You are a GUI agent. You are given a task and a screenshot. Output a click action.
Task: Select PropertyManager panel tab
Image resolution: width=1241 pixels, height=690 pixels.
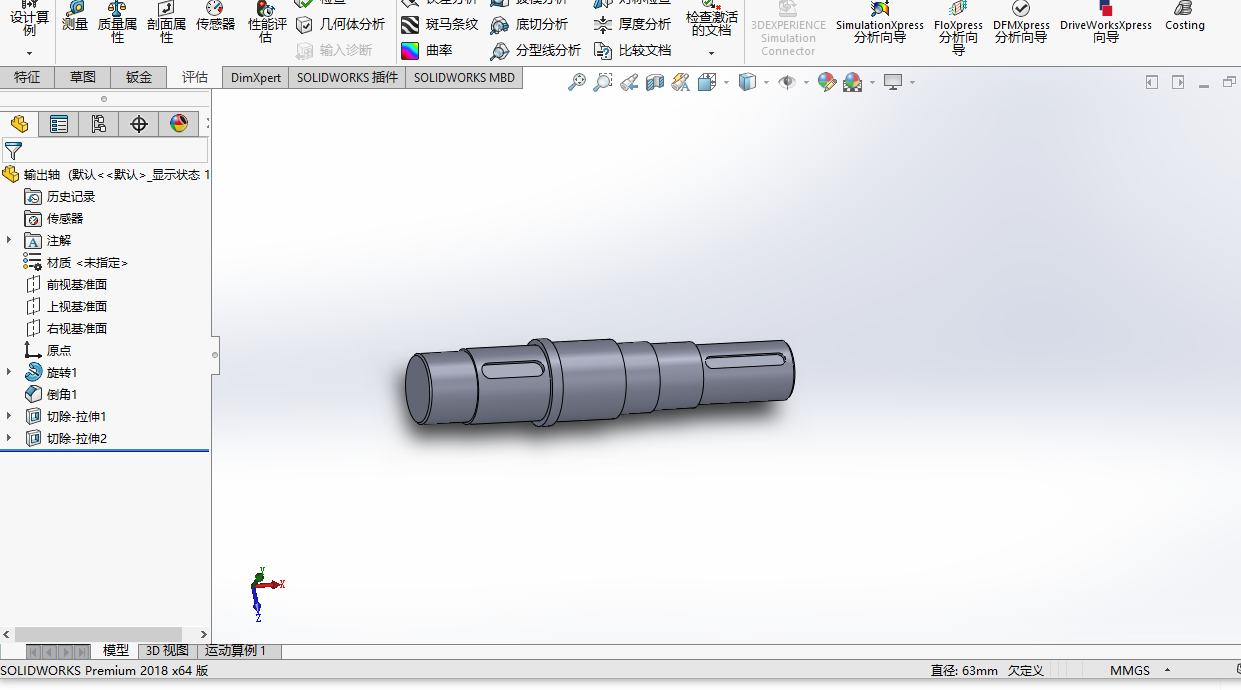[59, 124]
